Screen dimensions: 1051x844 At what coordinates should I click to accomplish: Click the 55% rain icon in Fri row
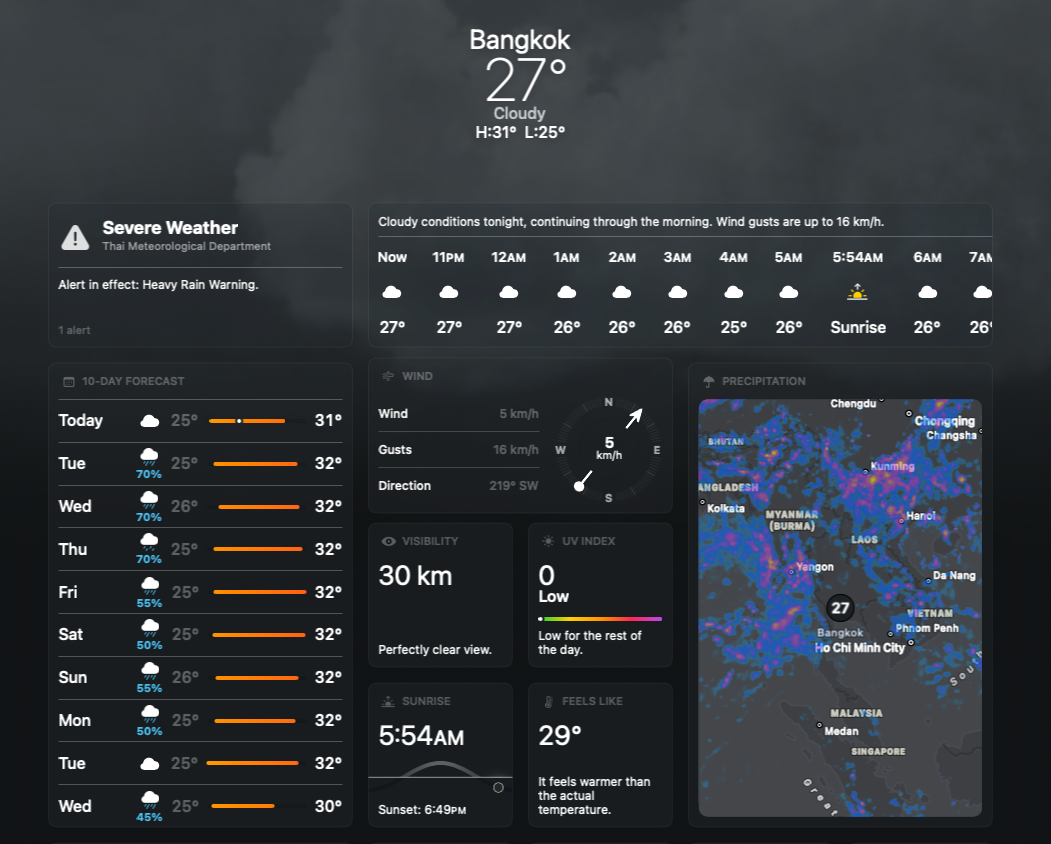[x=149, y=587]
